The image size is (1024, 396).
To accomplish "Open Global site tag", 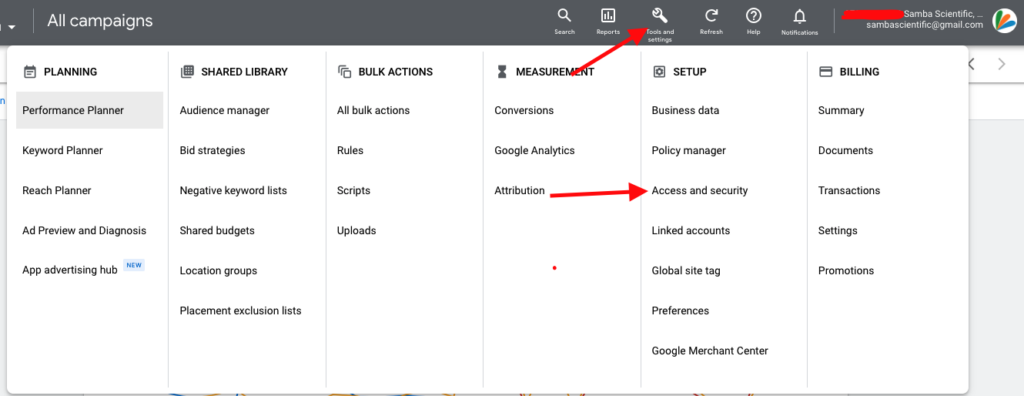I will pos(686,271).
